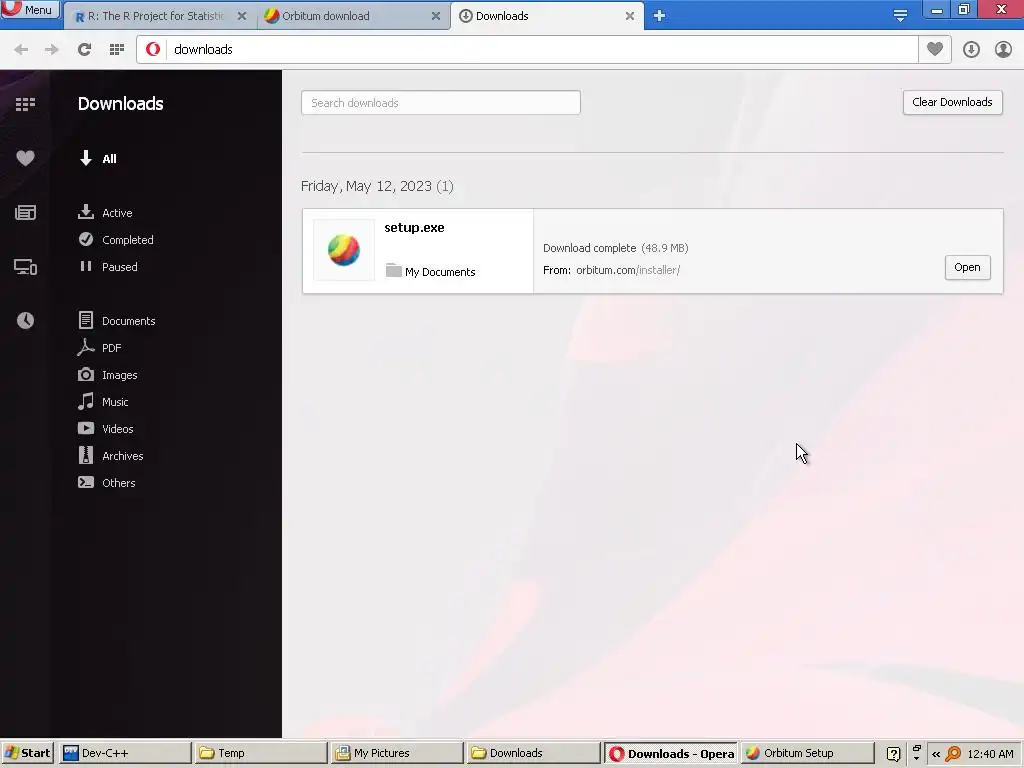Close the R Project tab
The height and width of the screenshot is (768, 1024).
tap(242, 16)
